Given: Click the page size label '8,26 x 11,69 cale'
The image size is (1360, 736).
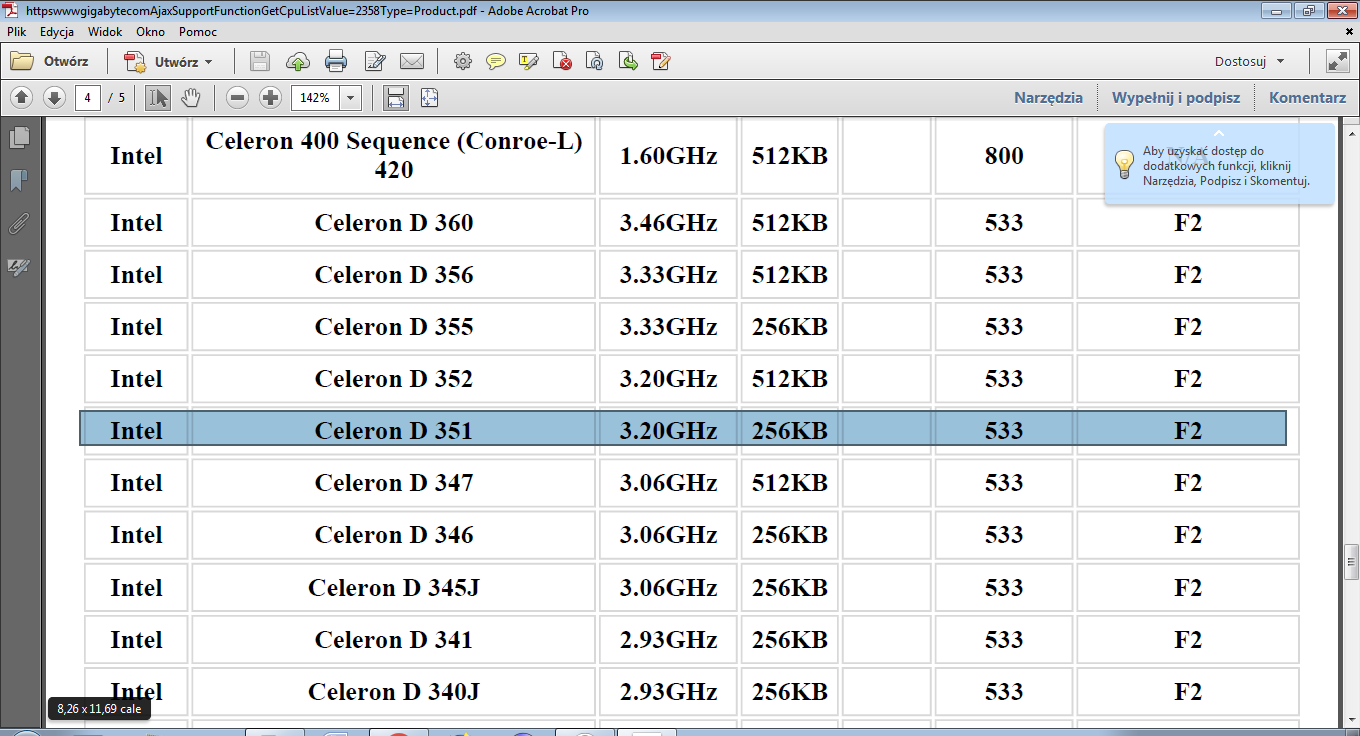Looking at the screenshot, I should coord(99,709).
